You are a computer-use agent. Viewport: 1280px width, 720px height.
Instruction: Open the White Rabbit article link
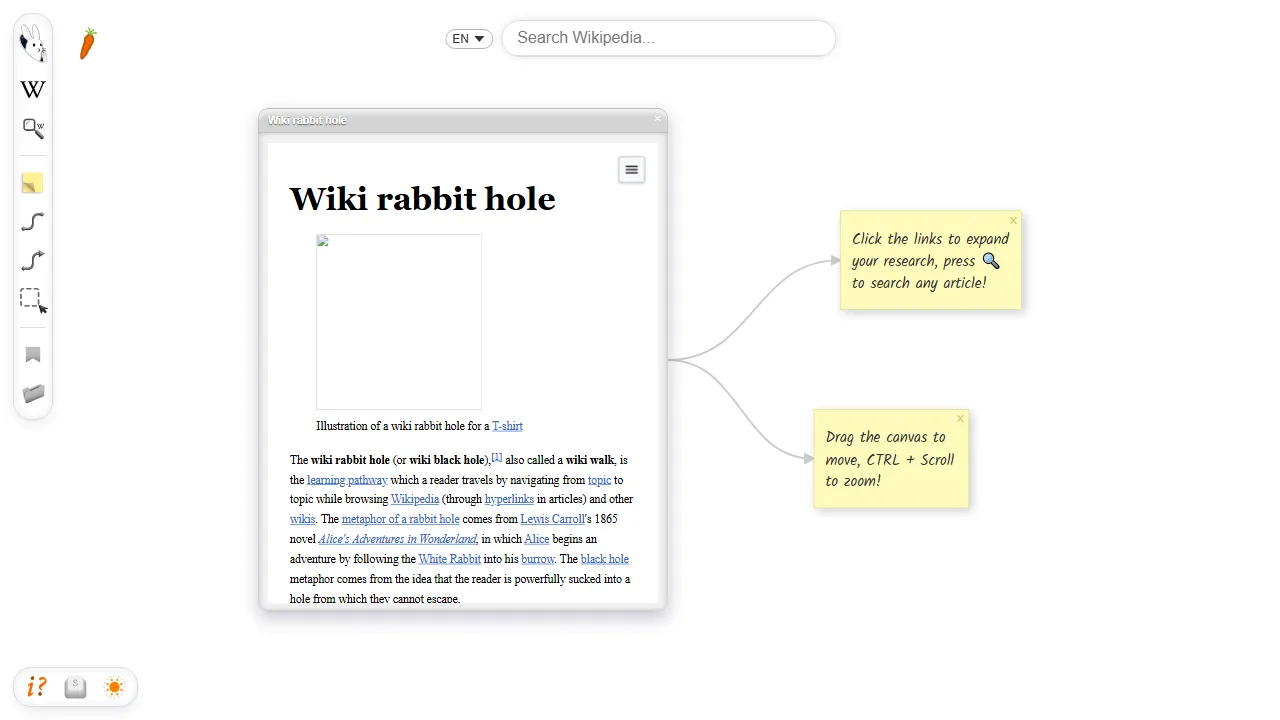(449, 559)
